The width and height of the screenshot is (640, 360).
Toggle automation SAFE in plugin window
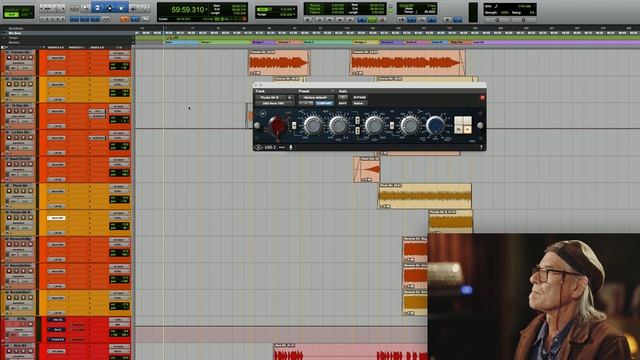(342, 103)
